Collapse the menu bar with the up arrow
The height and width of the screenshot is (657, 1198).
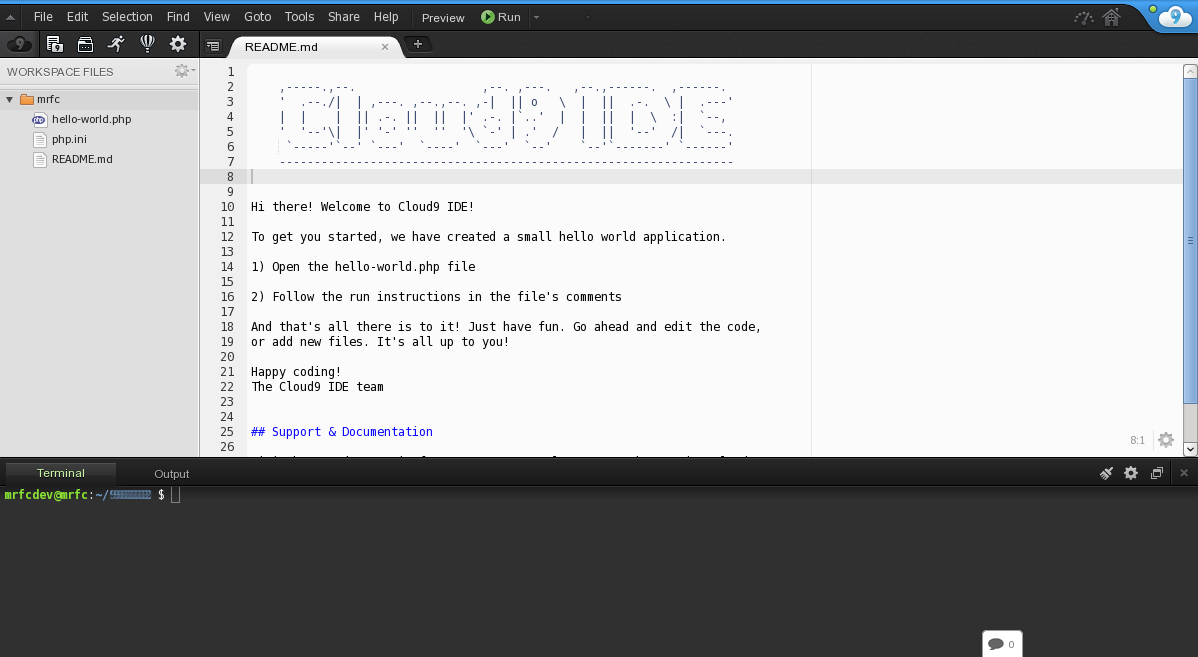(11, 17)
